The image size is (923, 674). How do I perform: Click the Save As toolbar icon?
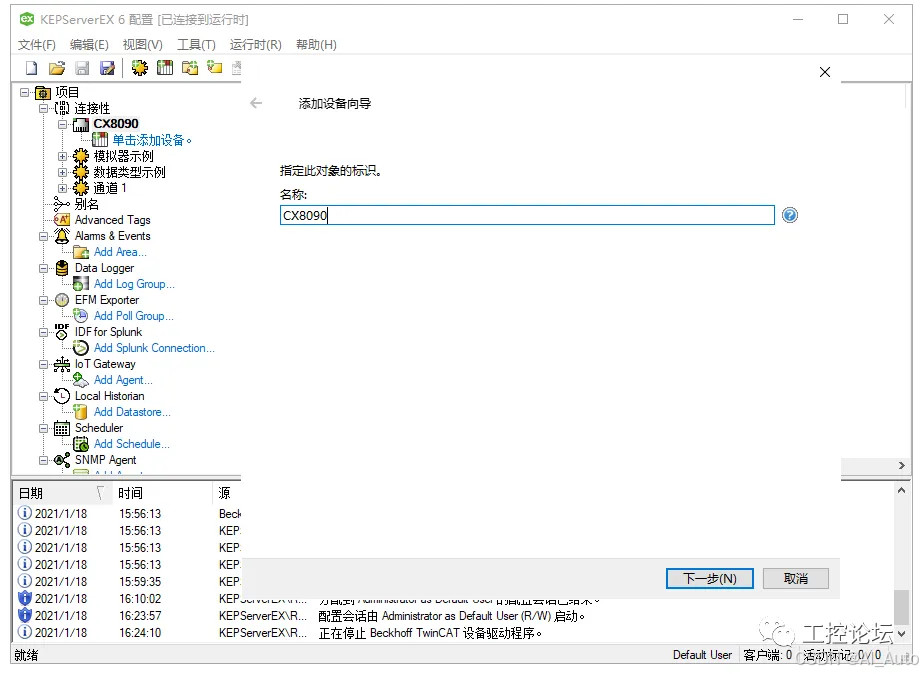[x=107, y=68]
